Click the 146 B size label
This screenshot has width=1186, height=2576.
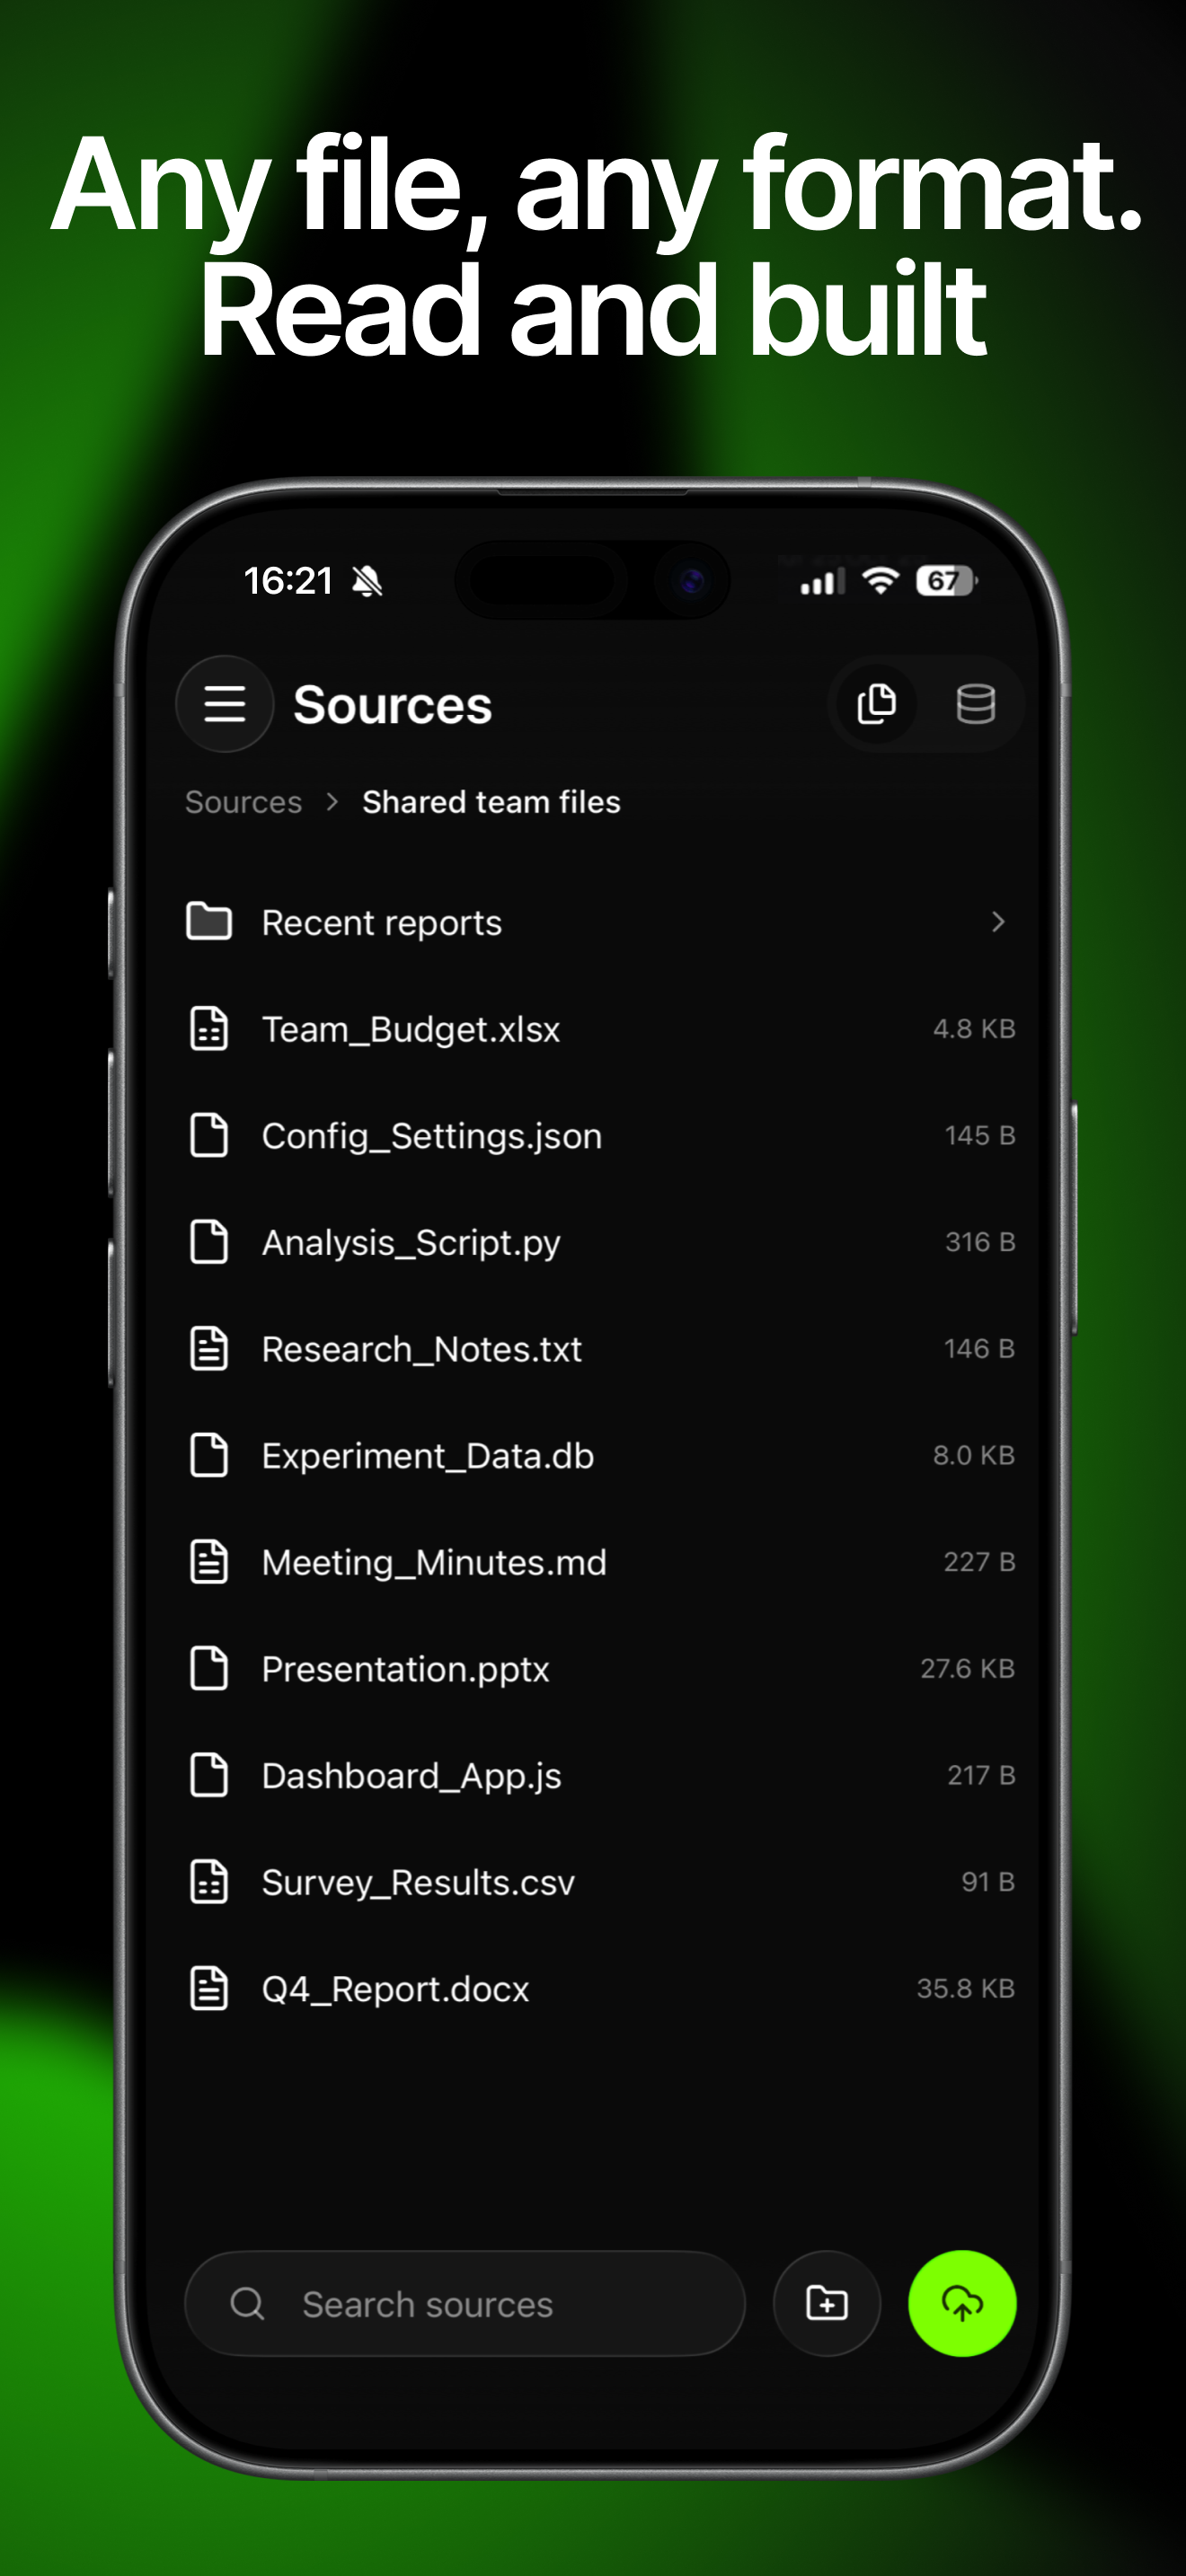pyautogui.click(x=980, y=1349)
